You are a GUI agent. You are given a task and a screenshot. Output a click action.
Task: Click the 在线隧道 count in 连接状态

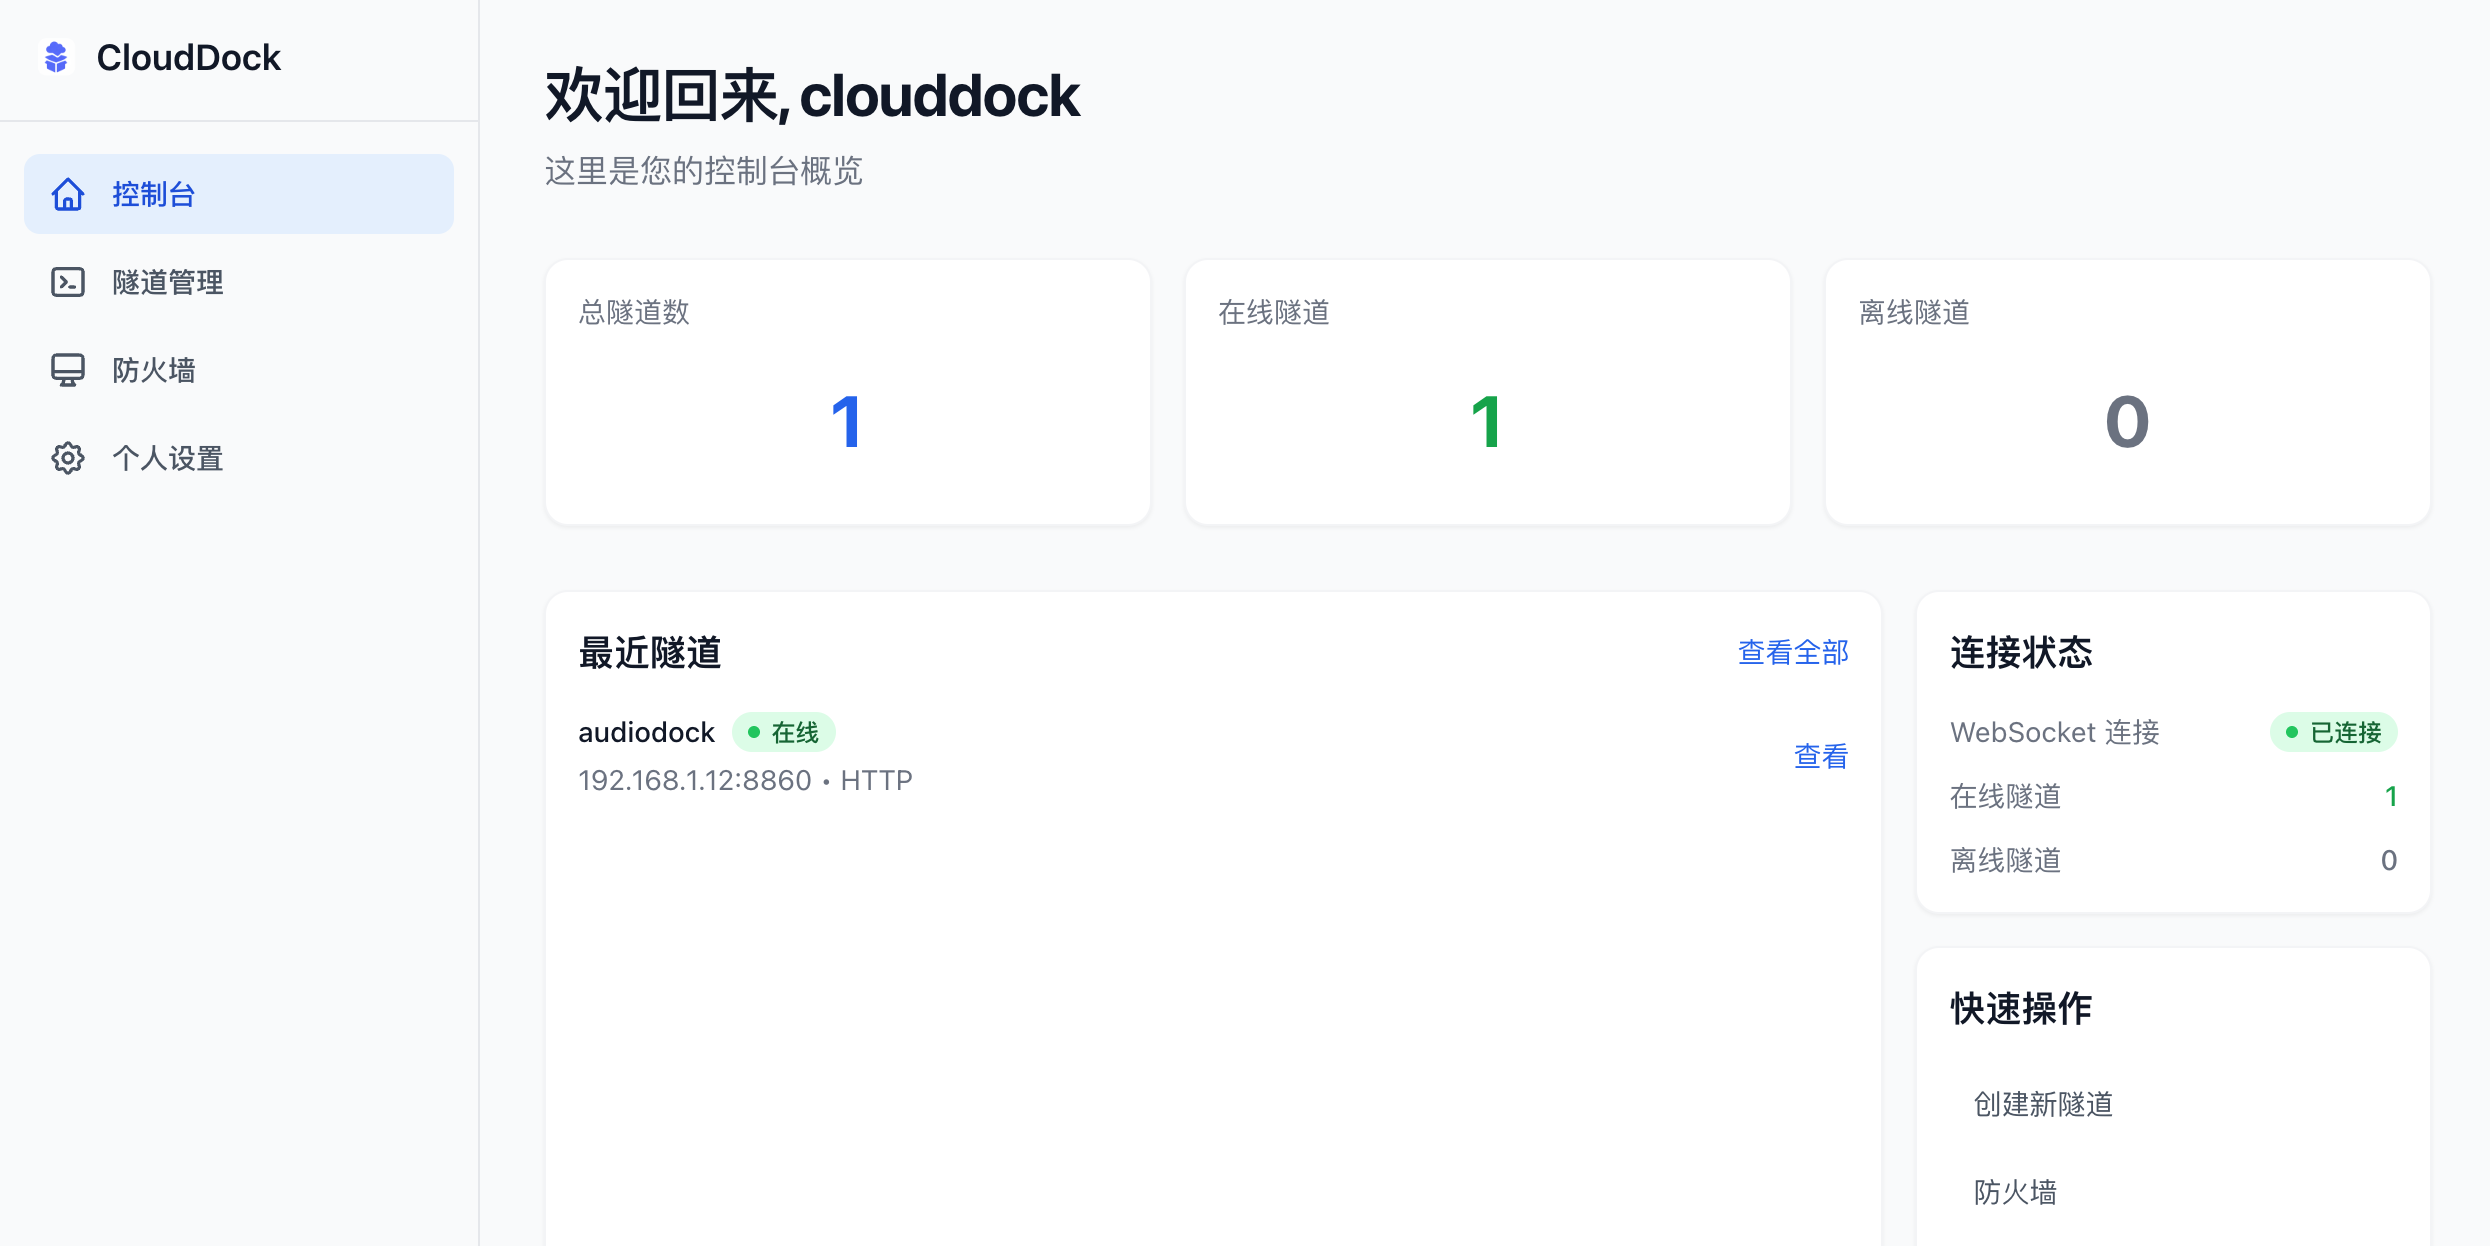(x=2391, y=796)
